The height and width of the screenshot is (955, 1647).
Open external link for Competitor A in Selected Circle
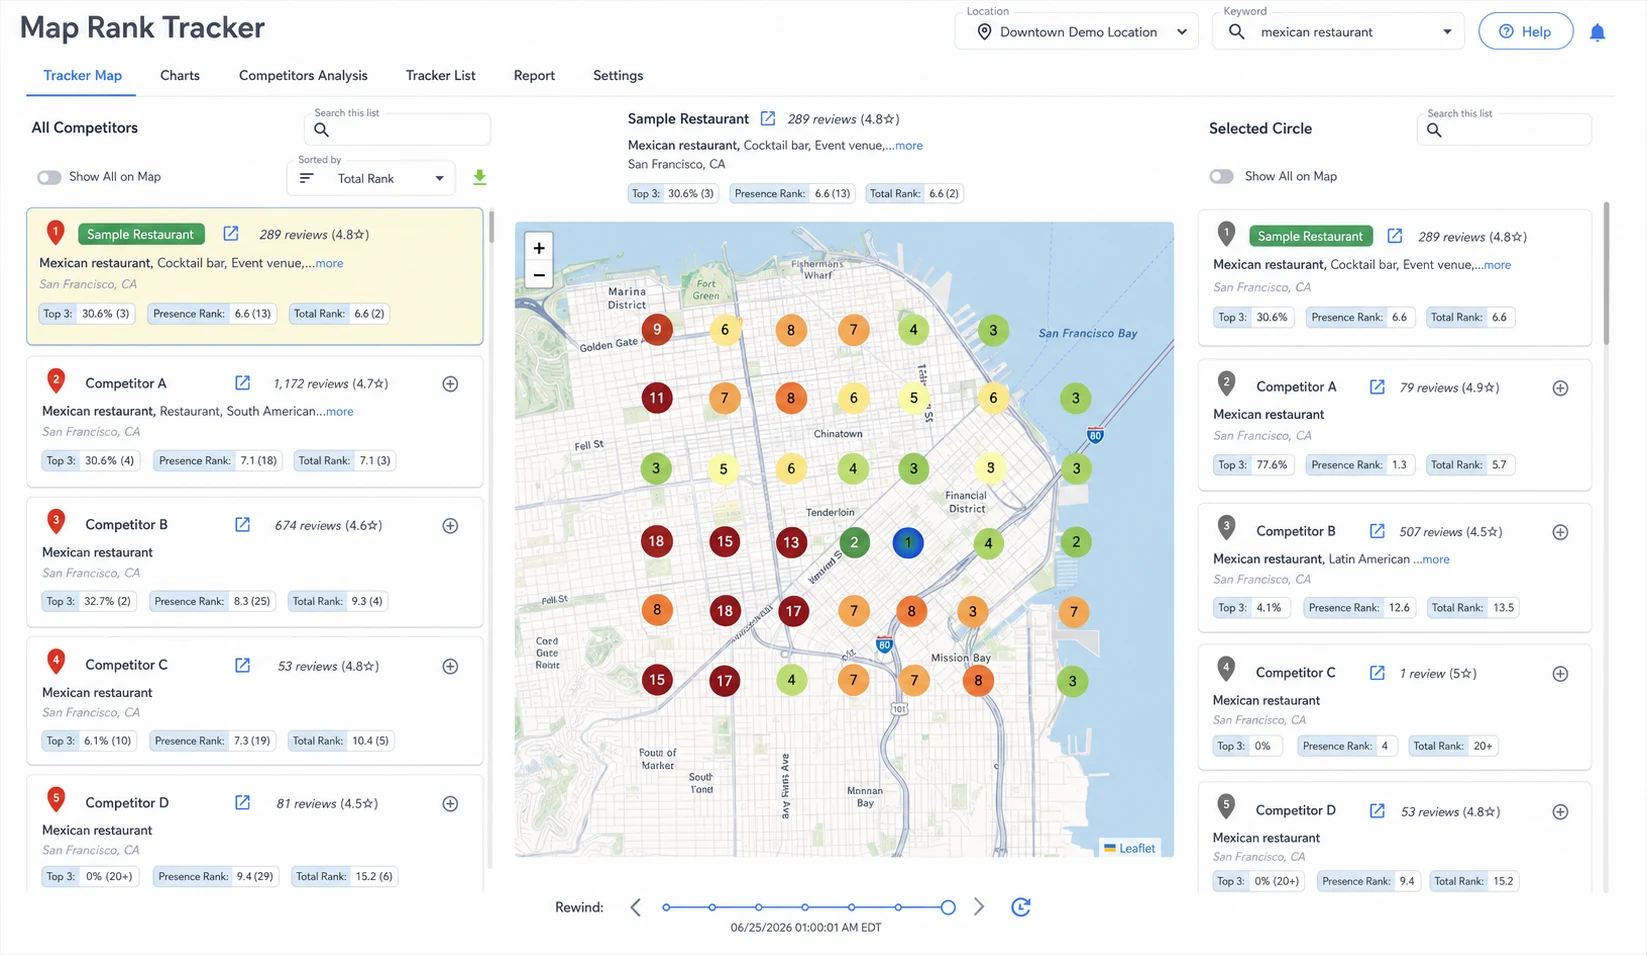(x=1377, y=387)
